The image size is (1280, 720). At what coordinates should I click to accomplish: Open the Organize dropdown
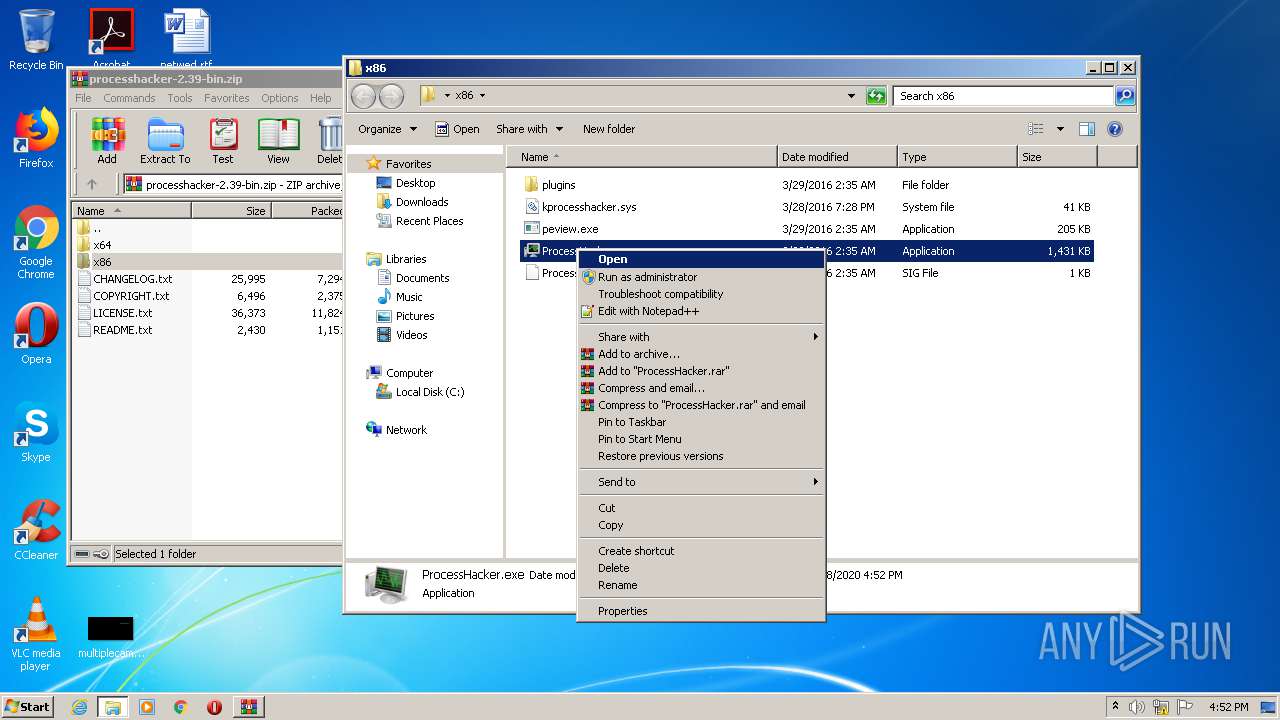click(x=387, y=129)
